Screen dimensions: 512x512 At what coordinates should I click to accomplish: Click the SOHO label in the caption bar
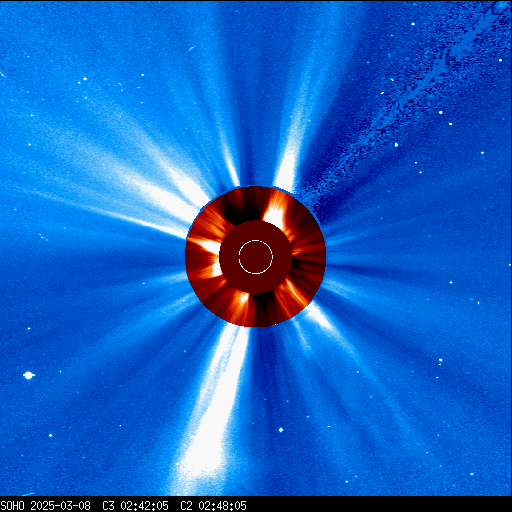pos(12,506)
